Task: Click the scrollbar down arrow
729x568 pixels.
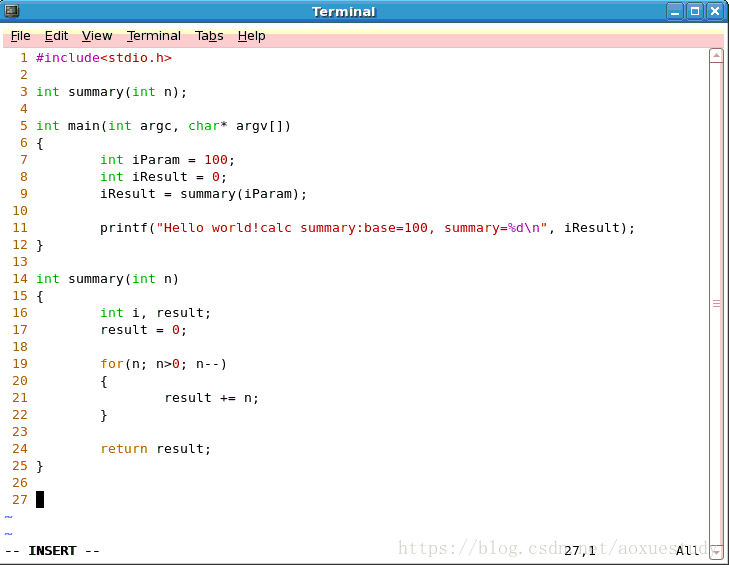Action: [716, 552]
